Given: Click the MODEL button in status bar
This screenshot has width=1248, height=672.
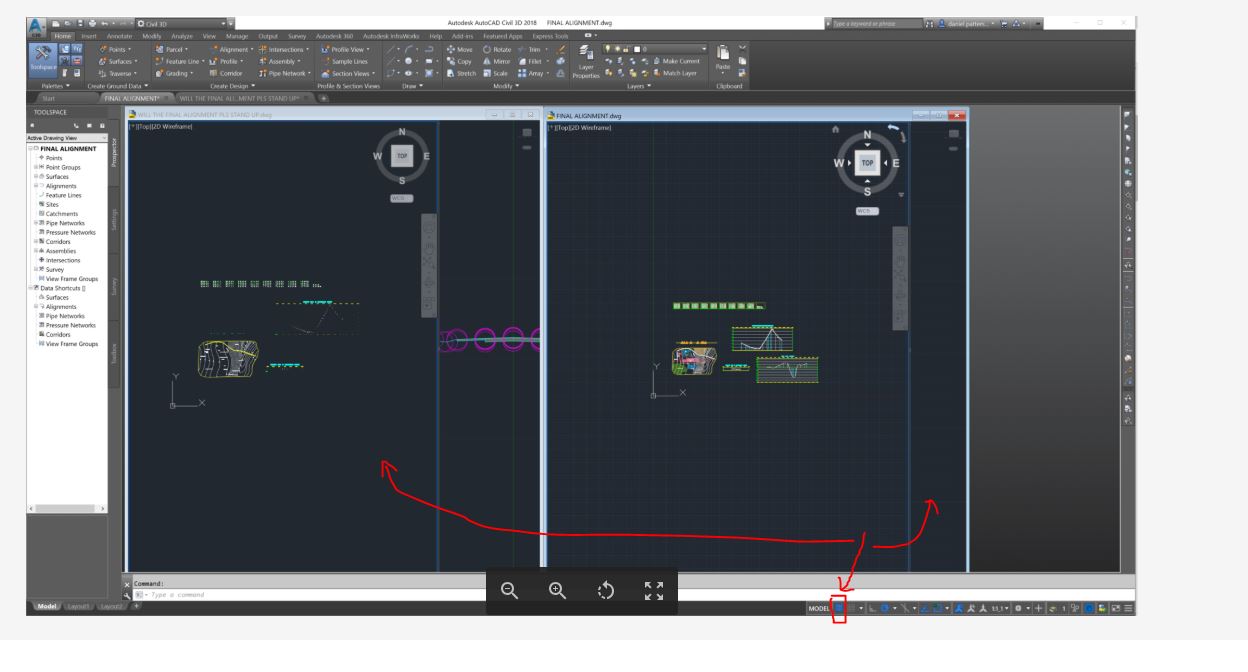Looking at the screenshot, I should [x=817, y=605].
